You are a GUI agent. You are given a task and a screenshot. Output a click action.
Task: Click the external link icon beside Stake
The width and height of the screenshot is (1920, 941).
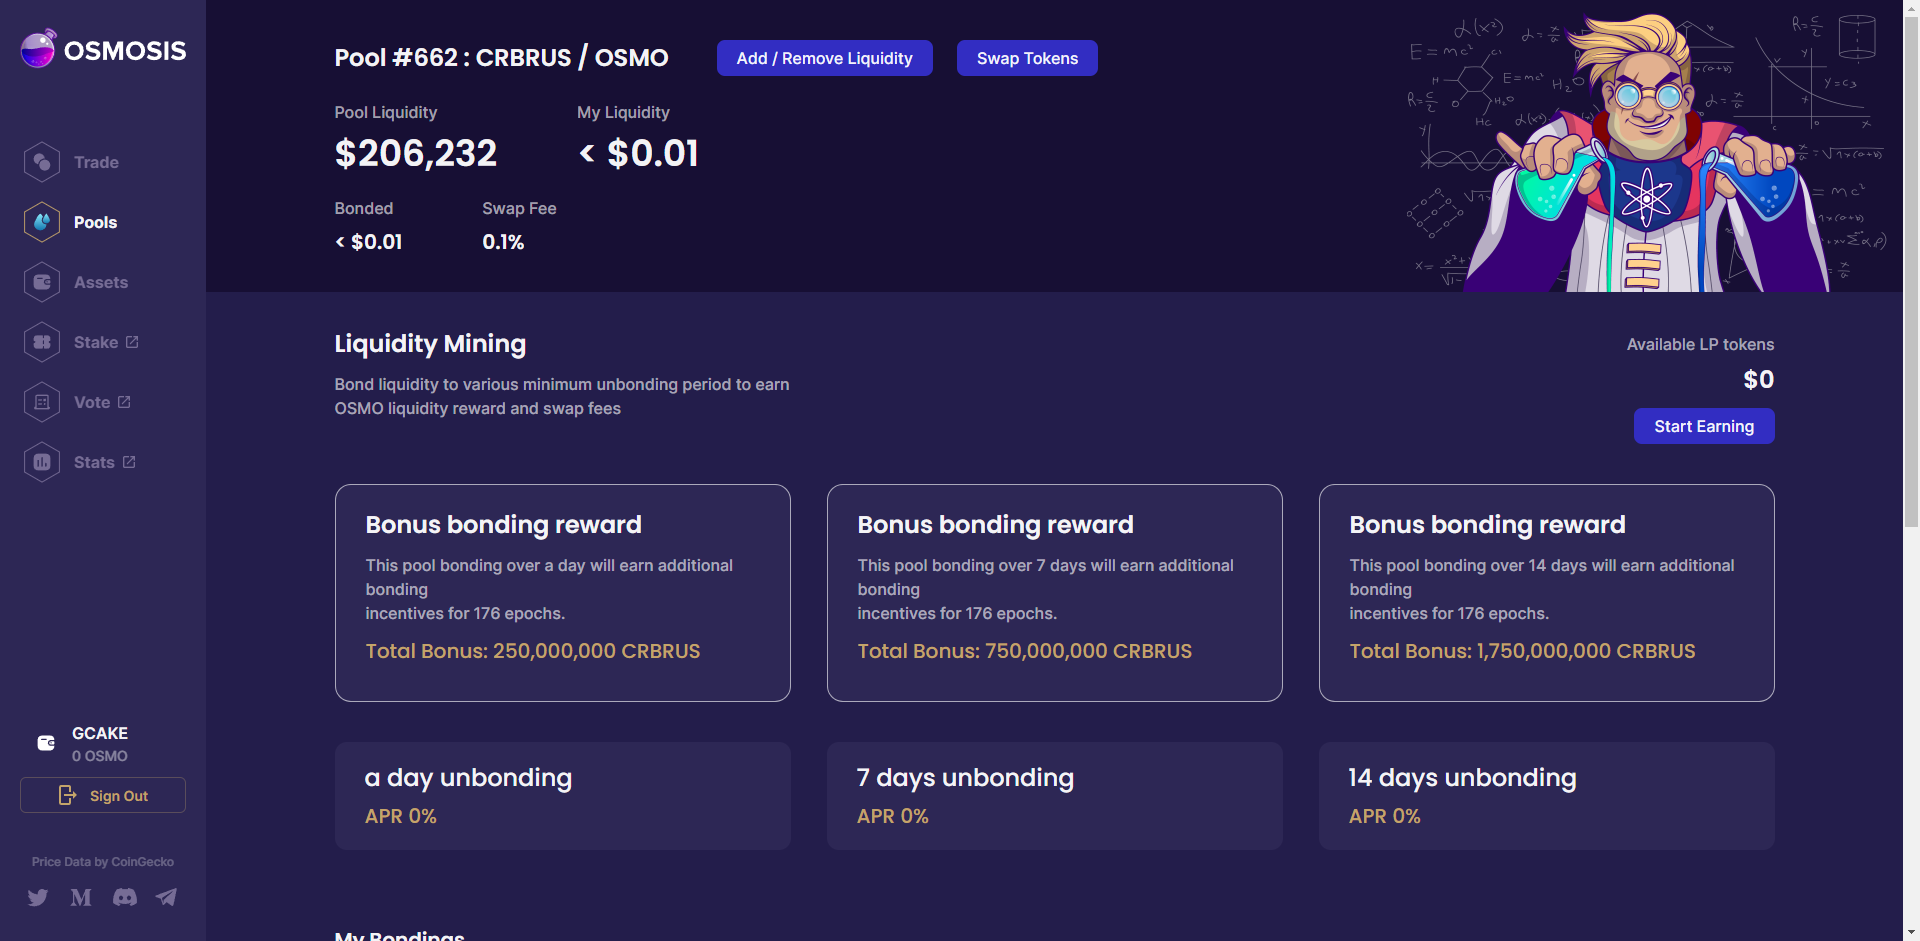point(132,342)
